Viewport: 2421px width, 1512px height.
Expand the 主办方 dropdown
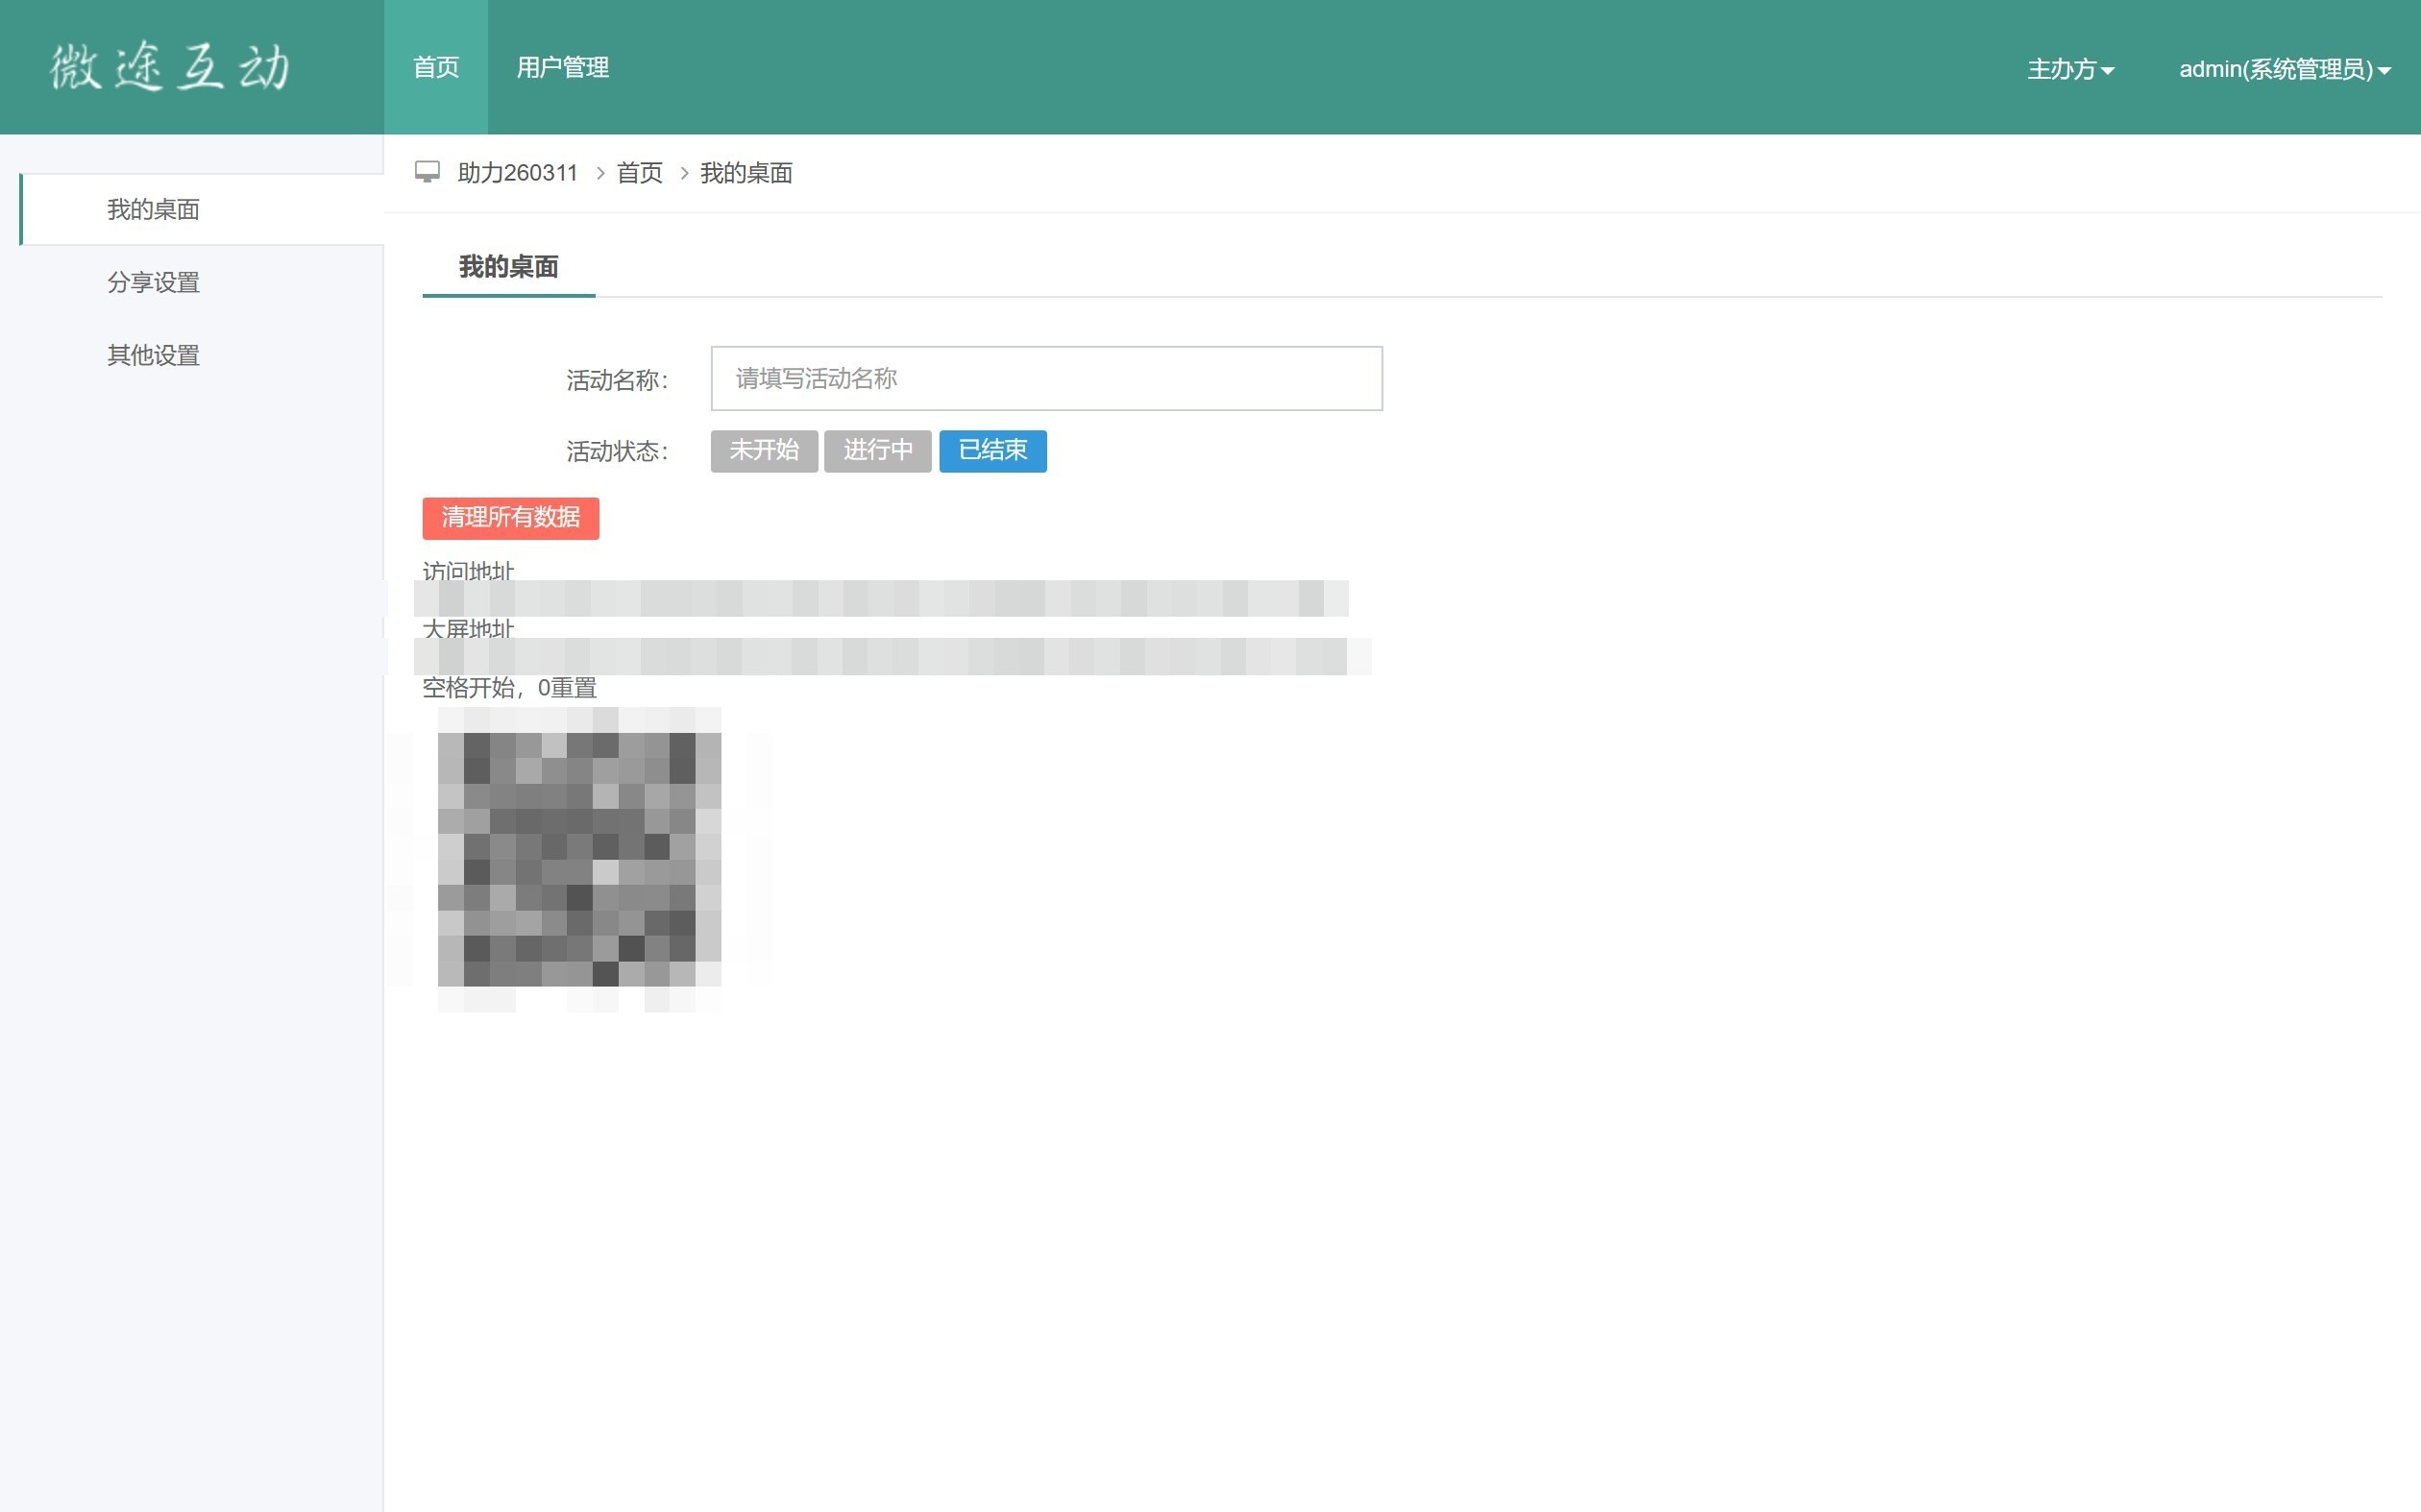pos(2070,69)
